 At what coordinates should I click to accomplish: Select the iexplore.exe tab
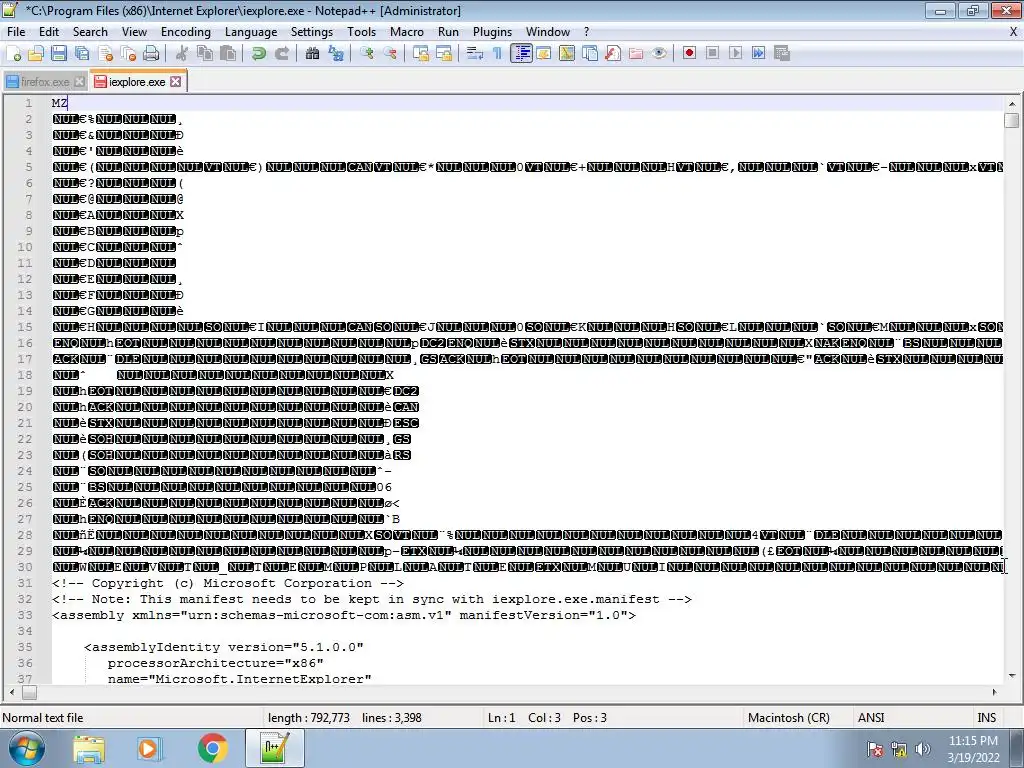(x=138, y=82)
